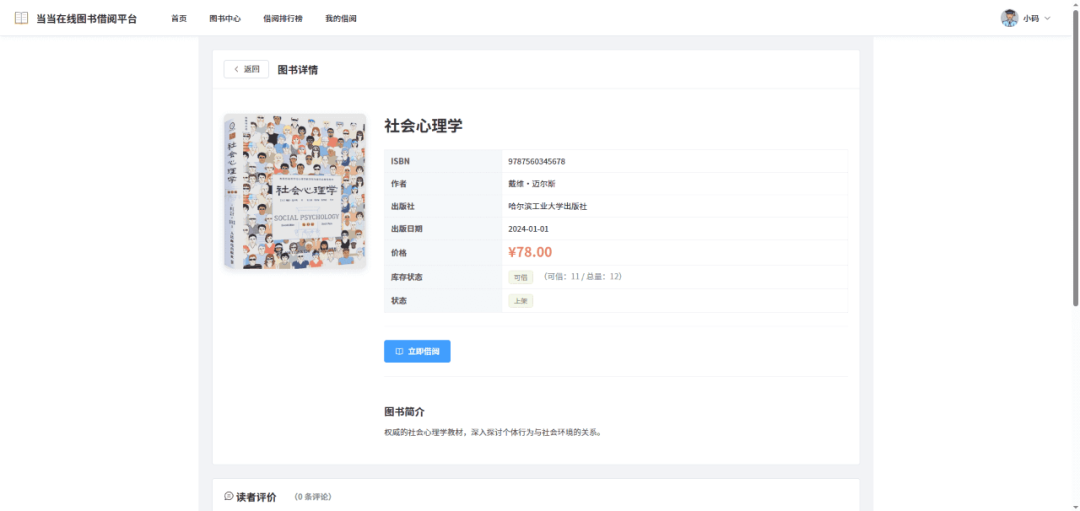1080x511 pixels.
Task: Click the 价格 row label
Action: [x=399, y=253]
